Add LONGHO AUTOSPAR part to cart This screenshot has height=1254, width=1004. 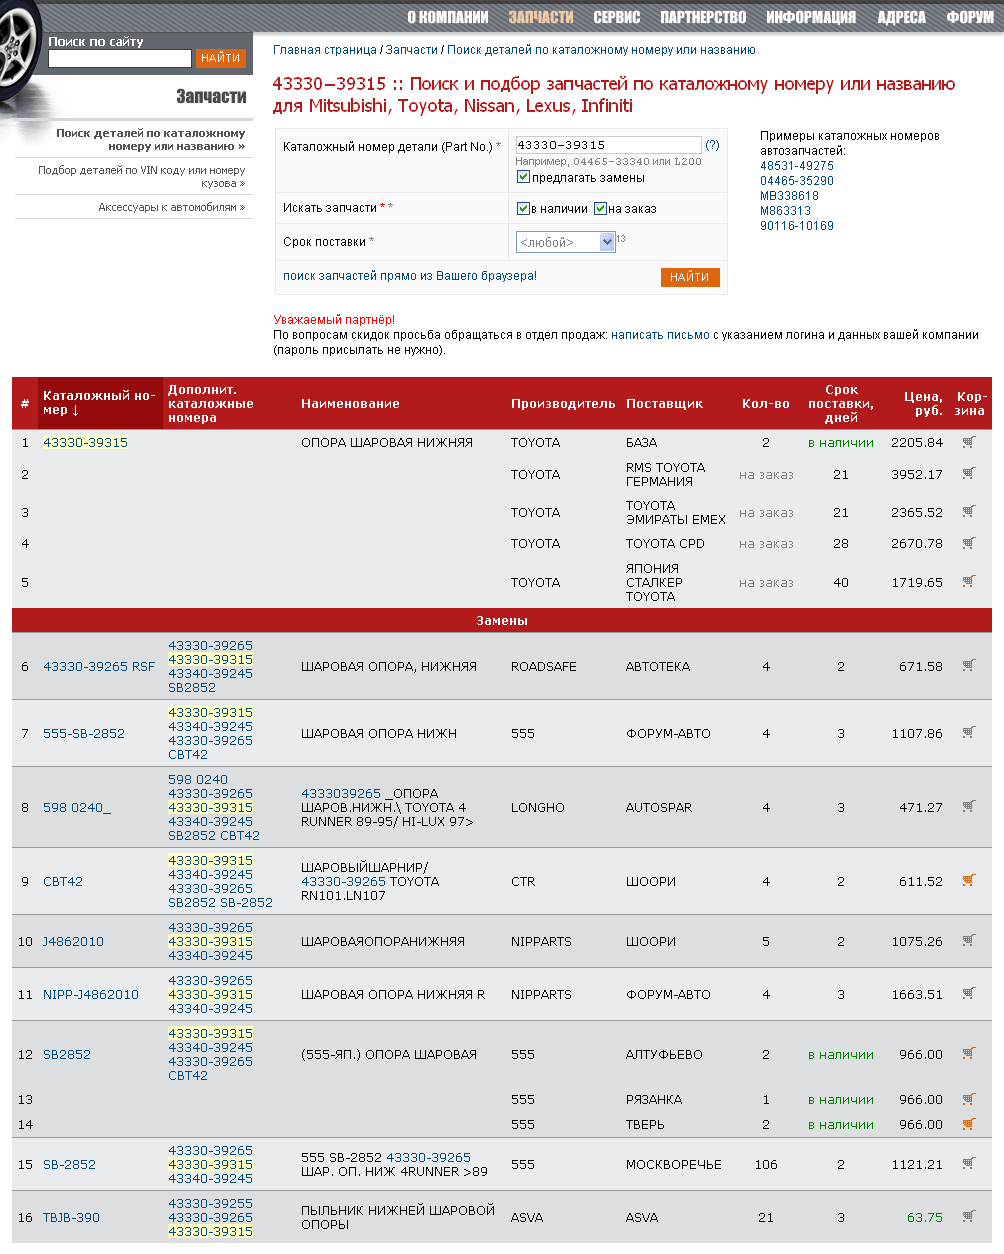[x=968, y=806]
